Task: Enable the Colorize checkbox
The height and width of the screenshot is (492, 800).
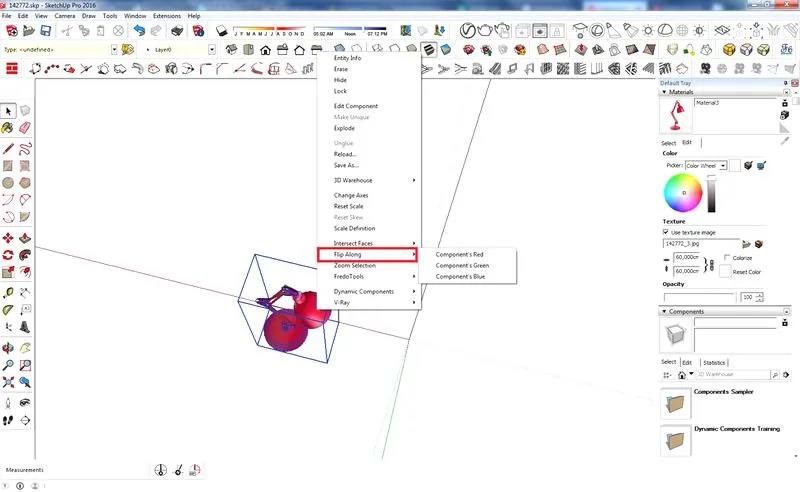Action: click(727, 257)
